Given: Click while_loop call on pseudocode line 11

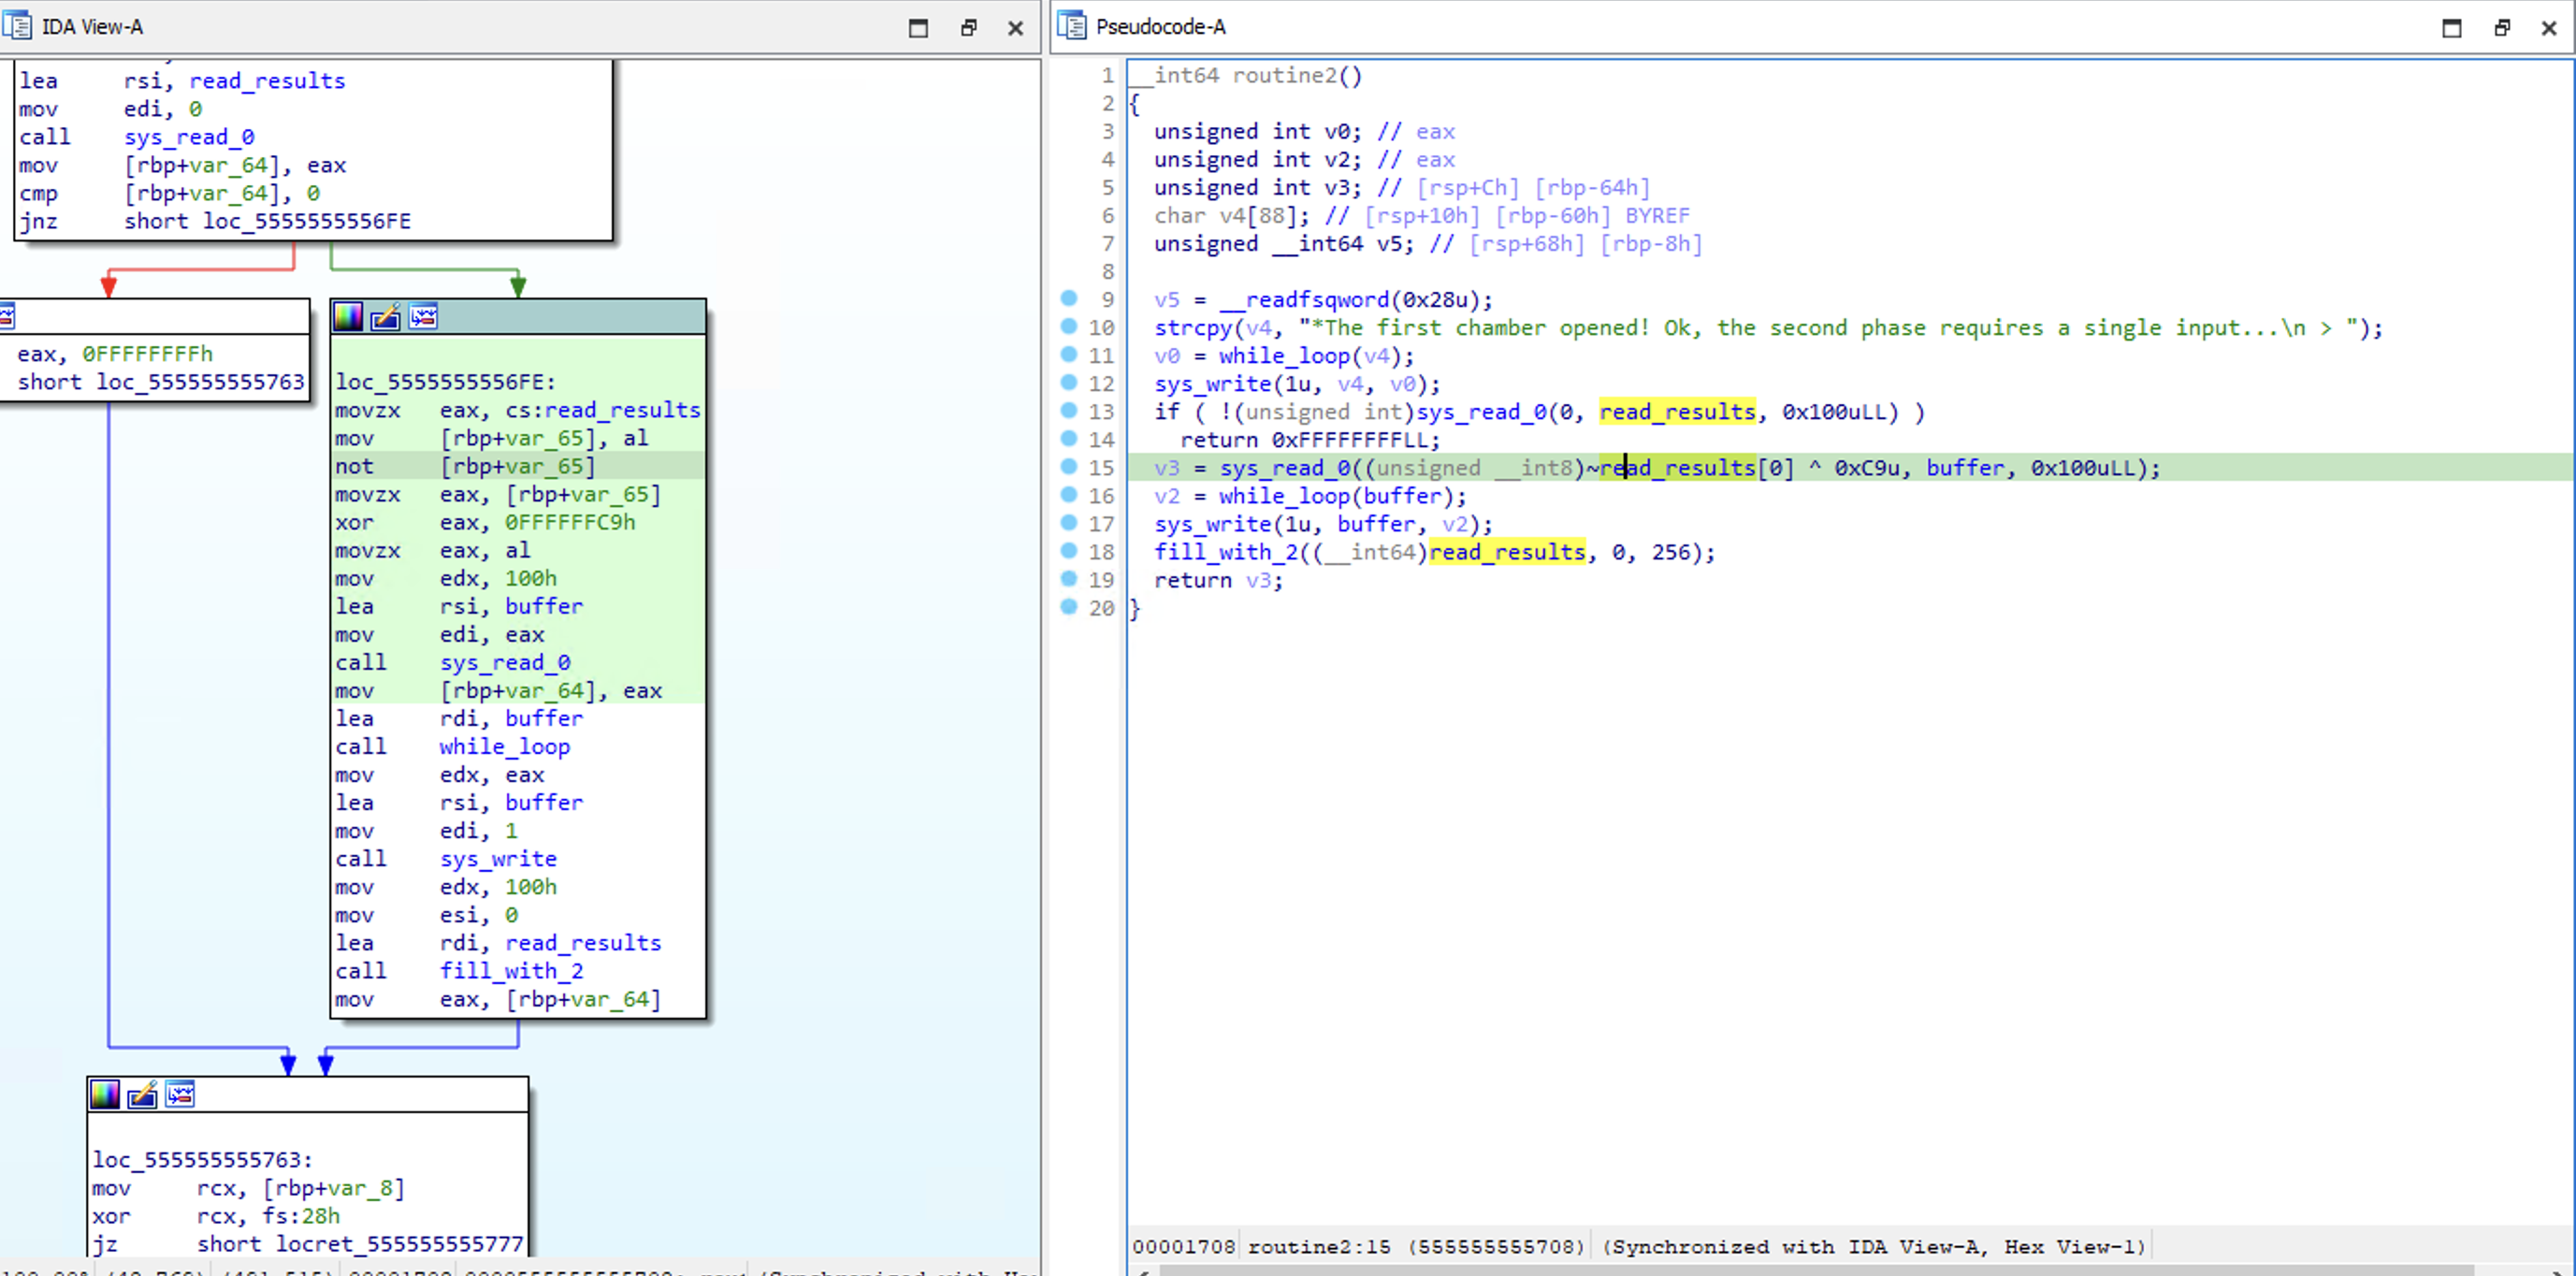Looking at the screenshot, I should click(x=1284, y=356).
